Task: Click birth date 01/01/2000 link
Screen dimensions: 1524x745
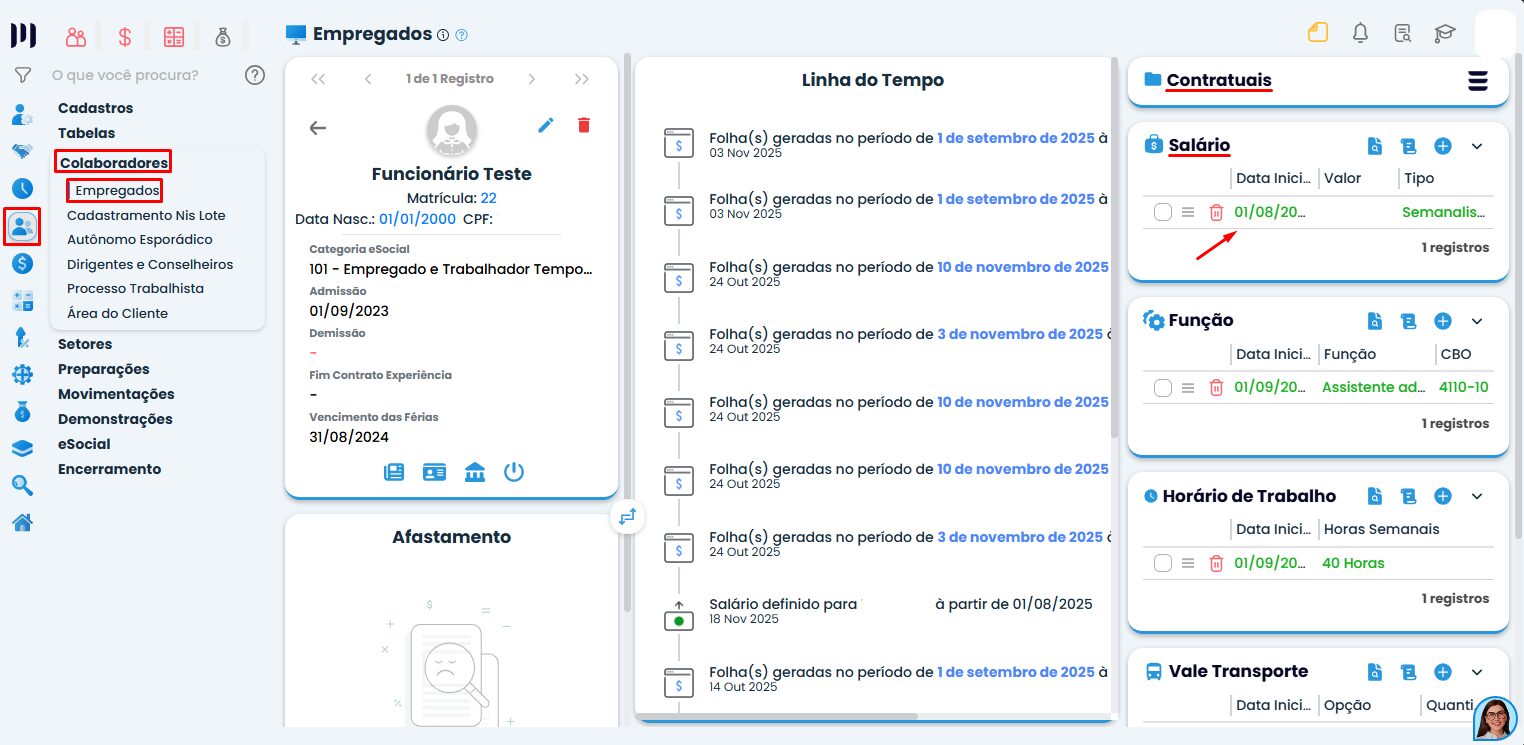Action: (x=417, y=219)
